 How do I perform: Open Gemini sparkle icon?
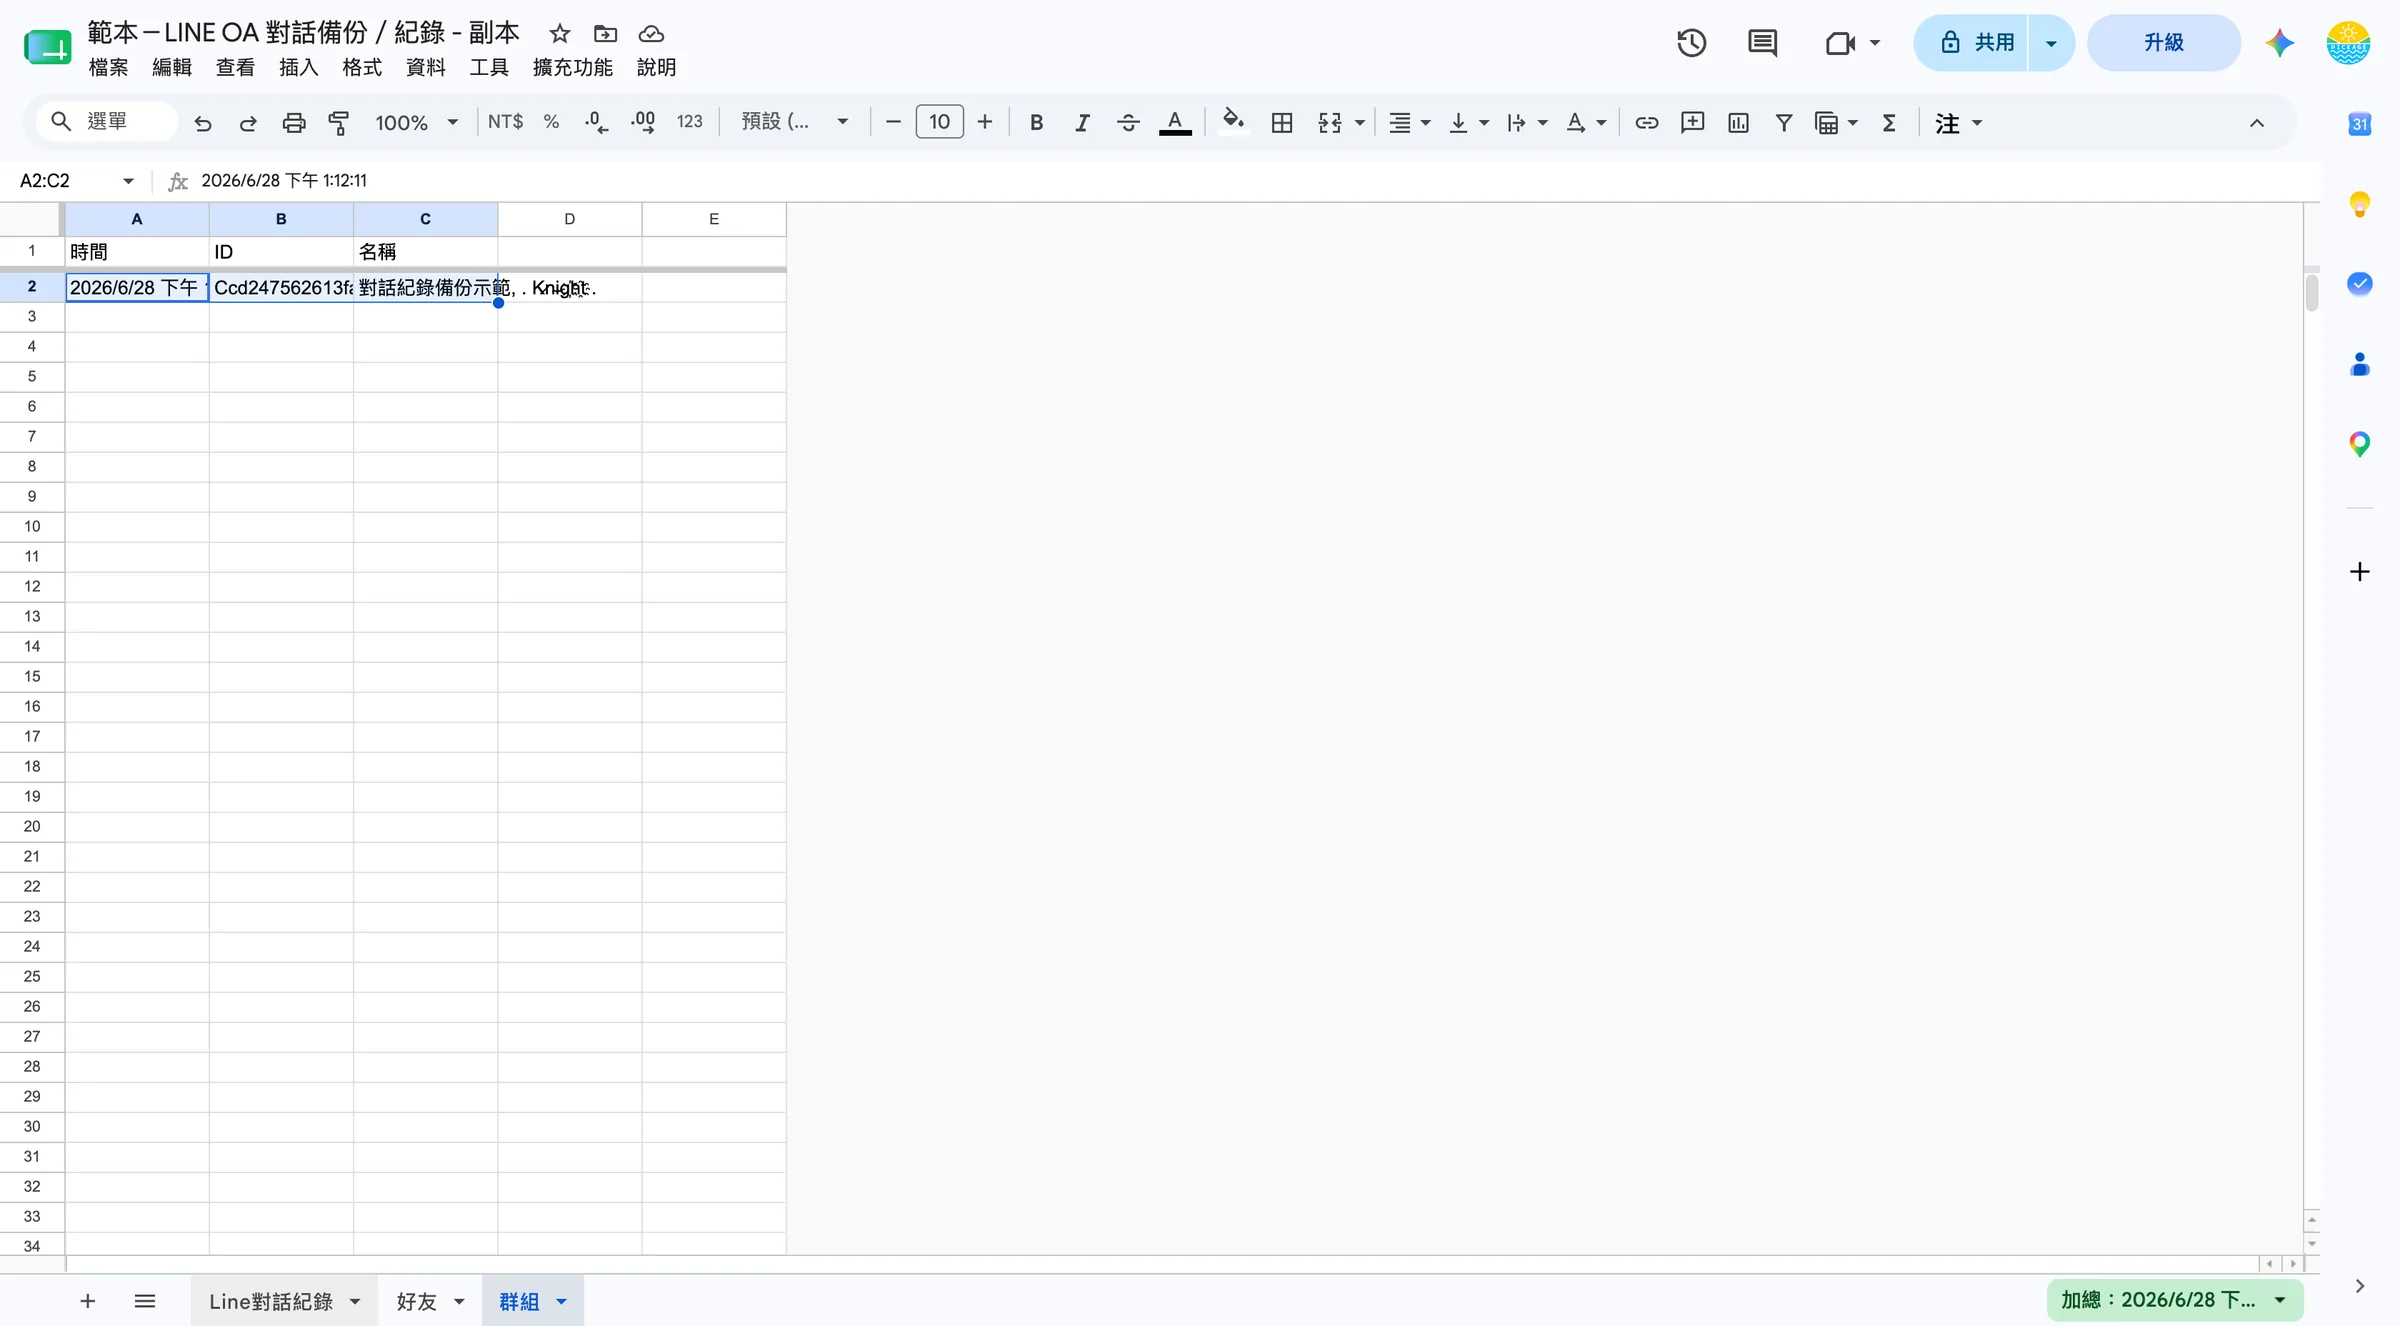coord(2279,43)
